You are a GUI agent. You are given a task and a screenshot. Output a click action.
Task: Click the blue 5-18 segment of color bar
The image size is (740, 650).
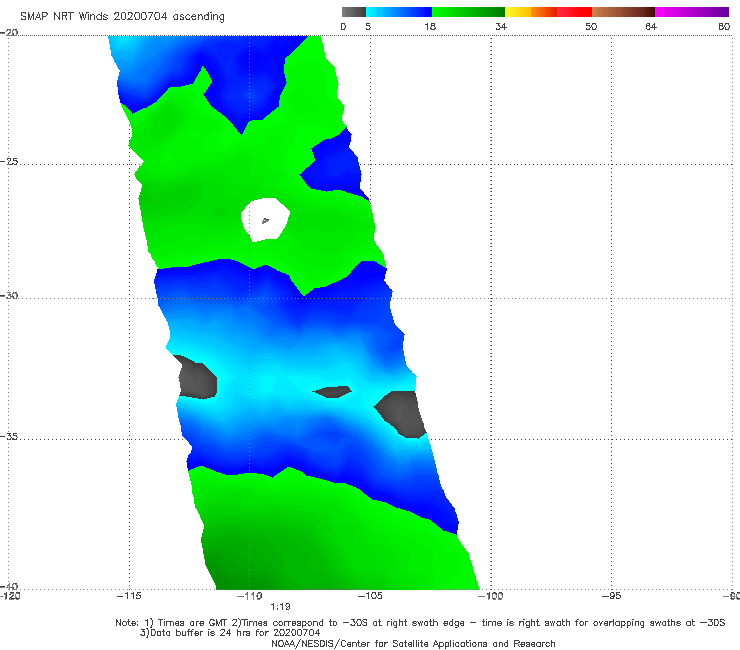pos(399,12)
